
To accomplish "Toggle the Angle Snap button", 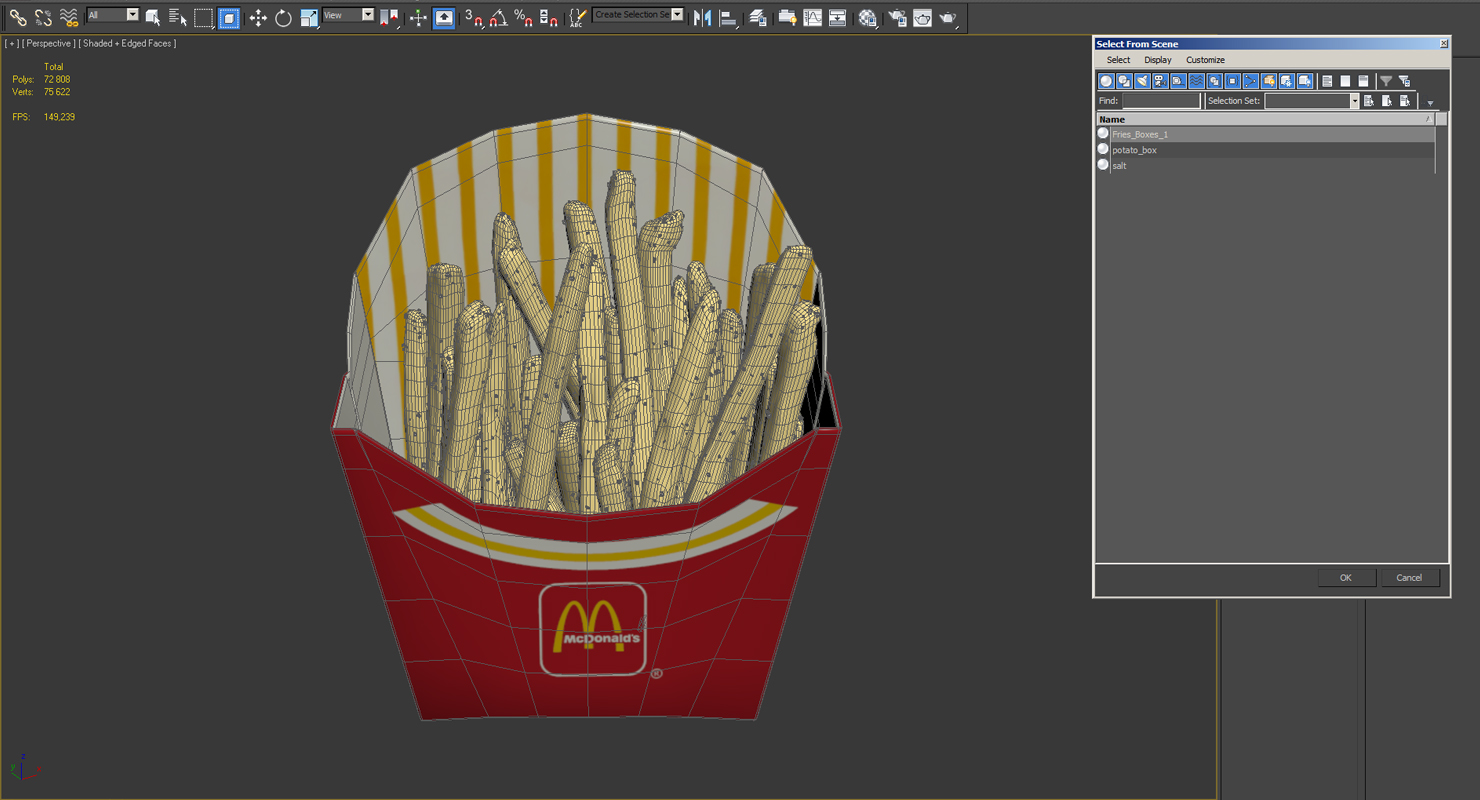I will [x=498, y=17].
